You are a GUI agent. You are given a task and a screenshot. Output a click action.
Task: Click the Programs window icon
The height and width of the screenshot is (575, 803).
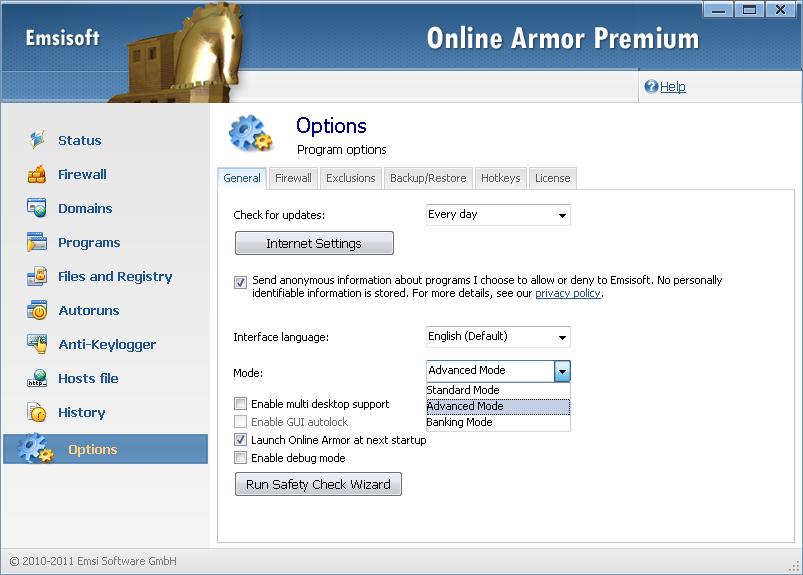(37, 242)
